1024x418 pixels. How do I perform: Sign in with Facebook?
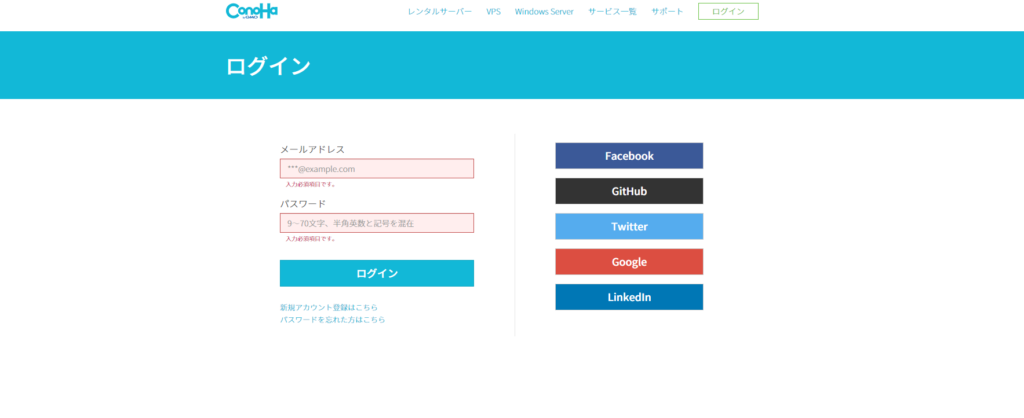click(x=629, y=156)
